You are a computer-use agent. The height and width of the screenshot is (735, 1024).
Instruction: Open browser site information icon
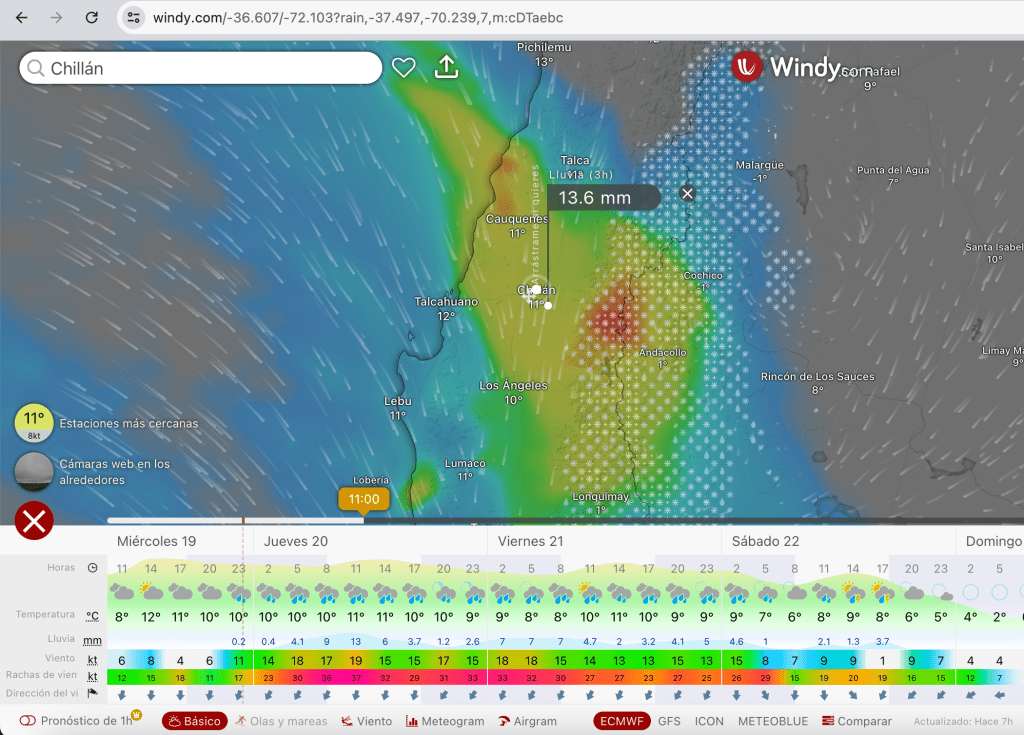tap(135, 18)
